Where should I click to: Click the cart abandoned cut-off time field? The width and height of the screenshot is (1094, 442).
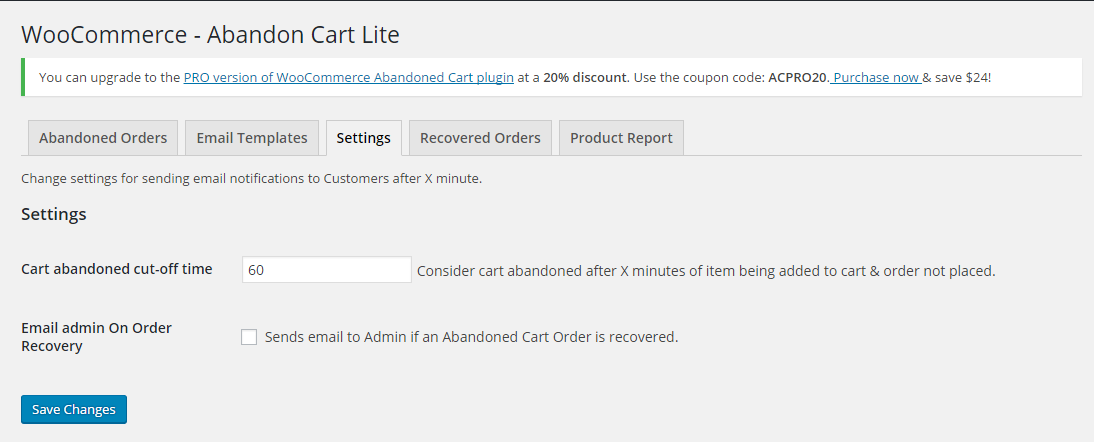pos(326,270)
